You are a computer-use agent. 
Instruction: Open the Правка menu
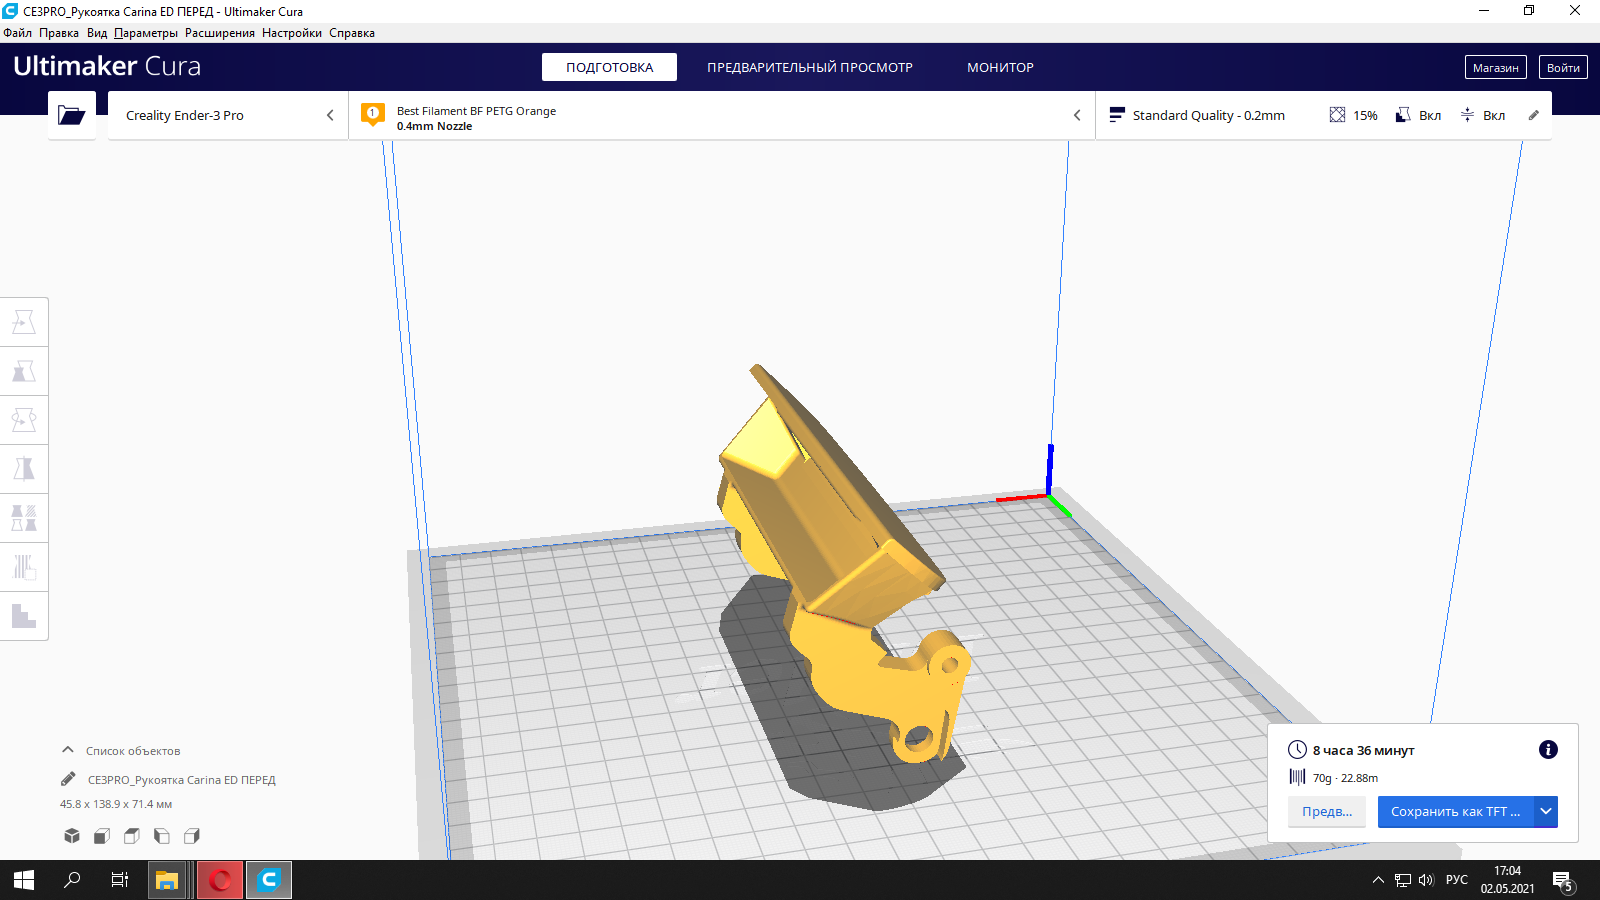(x=59, y=33)
